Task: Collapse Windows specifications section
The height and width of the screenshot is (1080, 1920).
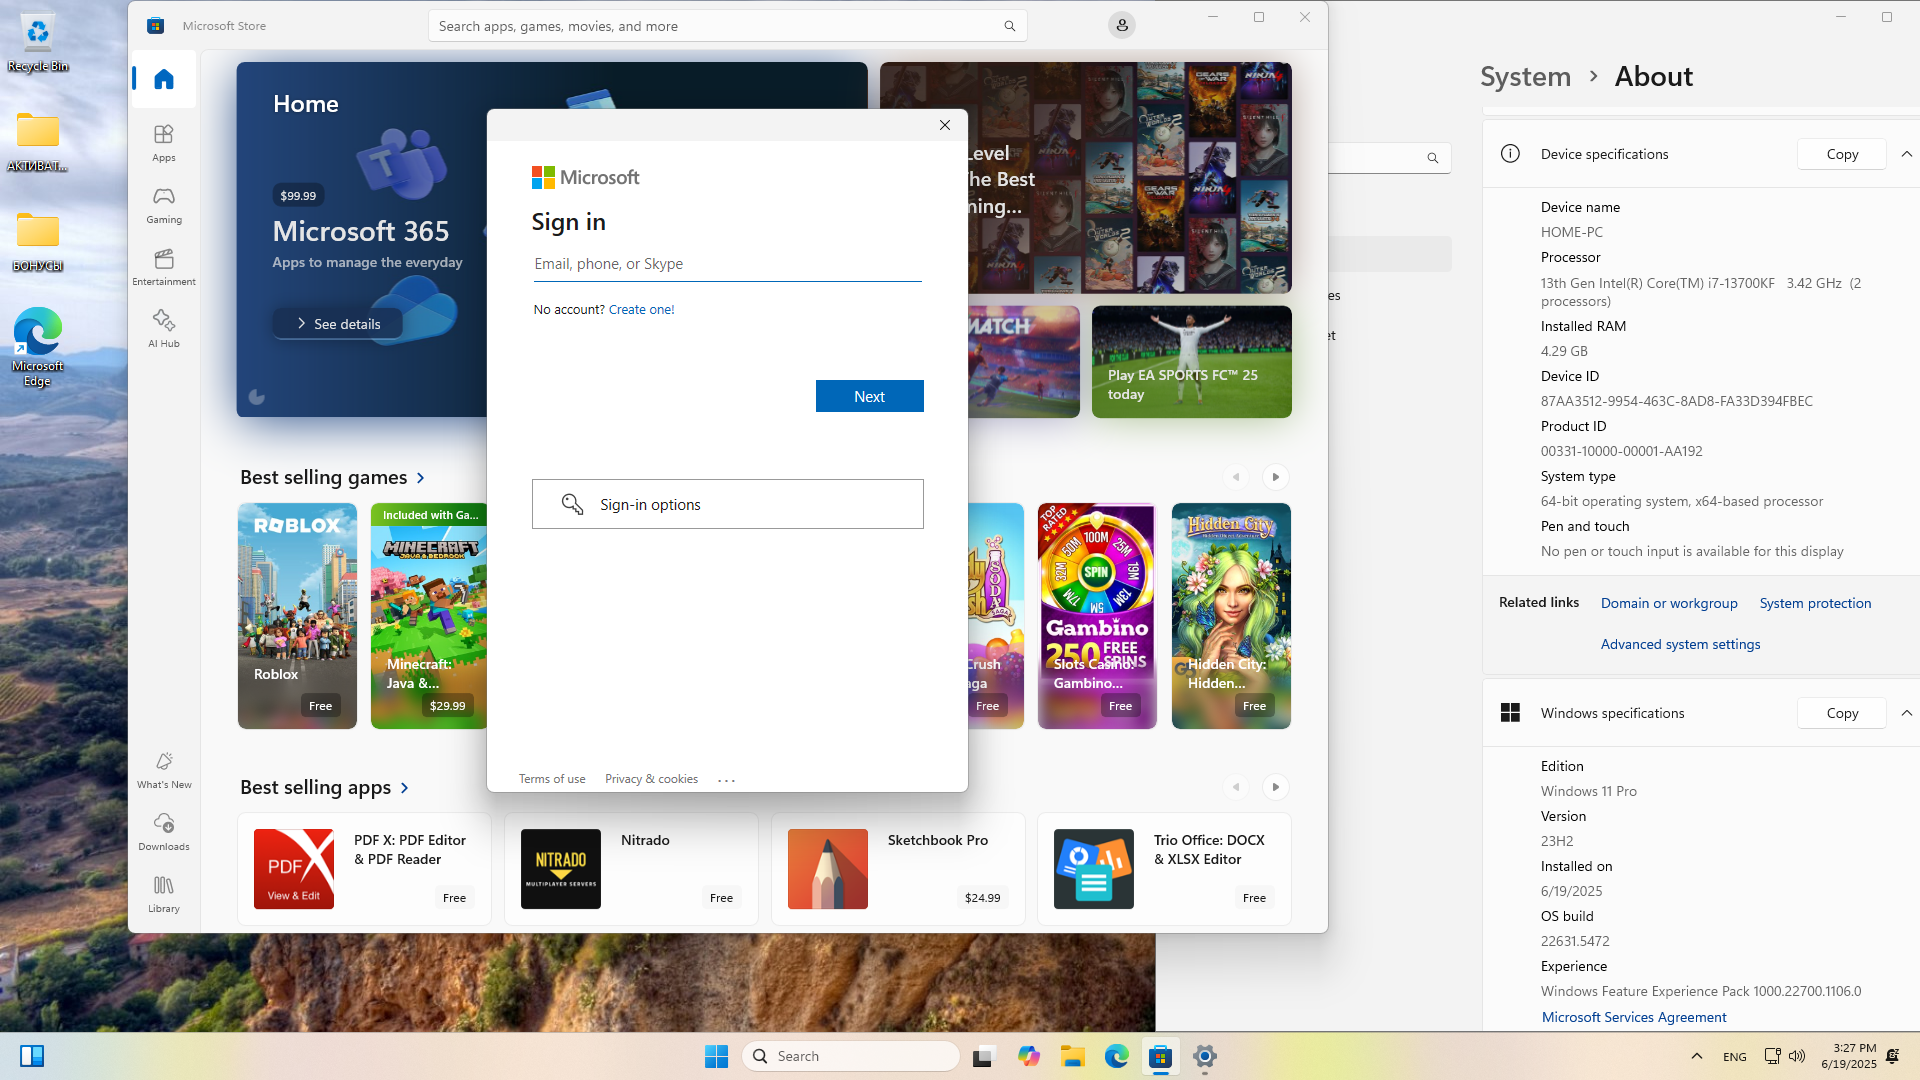Action: [x=1906, y=713]
